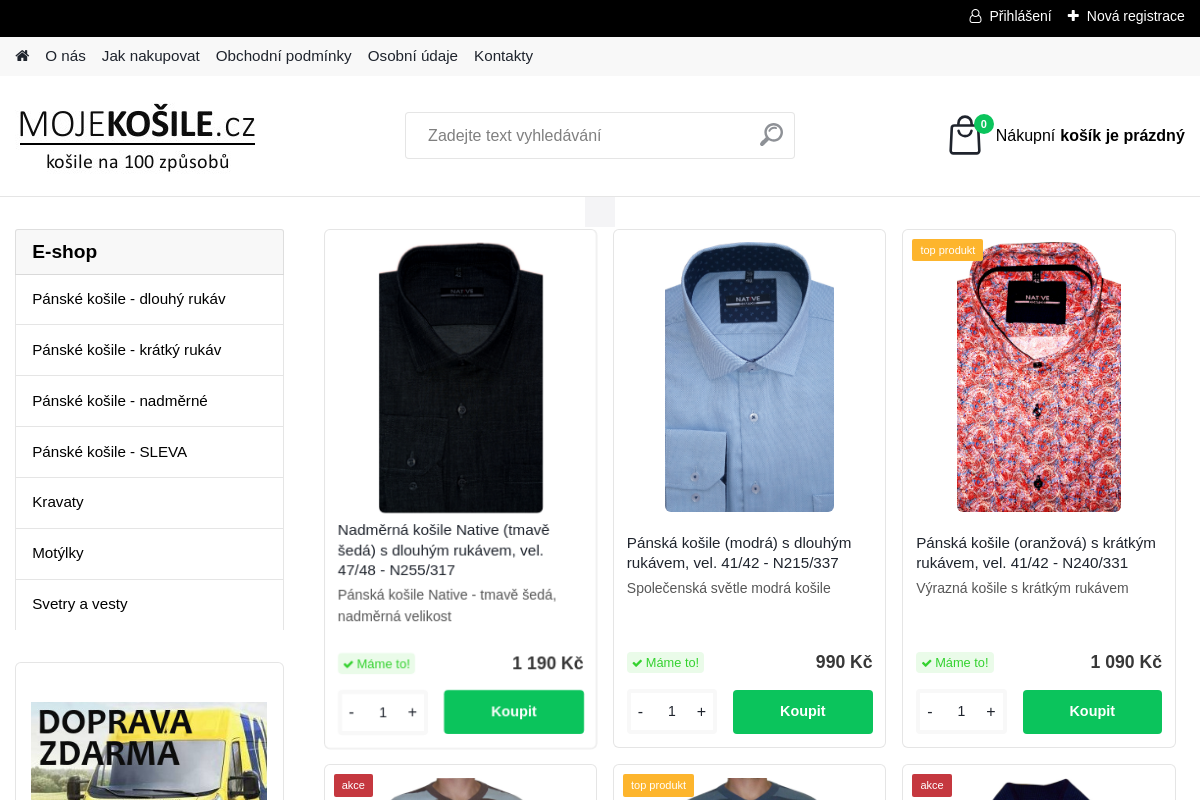The image size is (1200, 800).
Task: Select Pánské košile - dlouhý rukáv category
Action: 150,299
